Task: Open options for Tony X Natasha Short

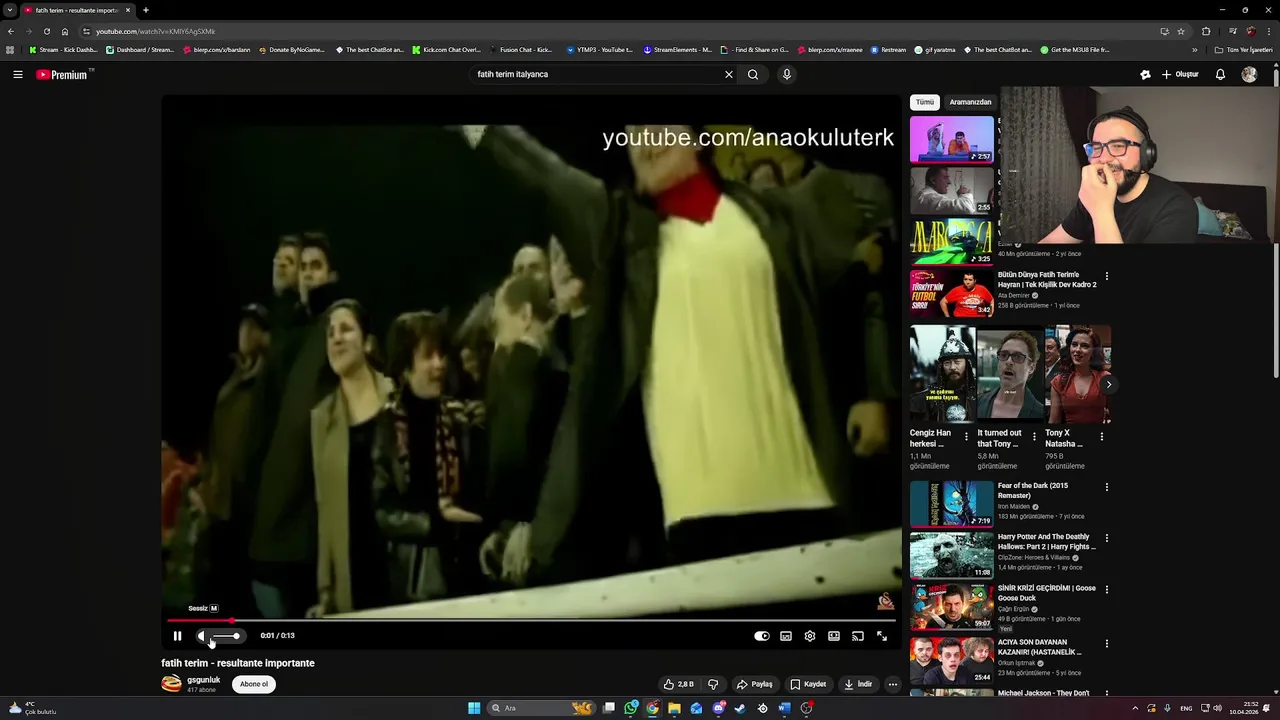Action: click(x=1102, y=437)
